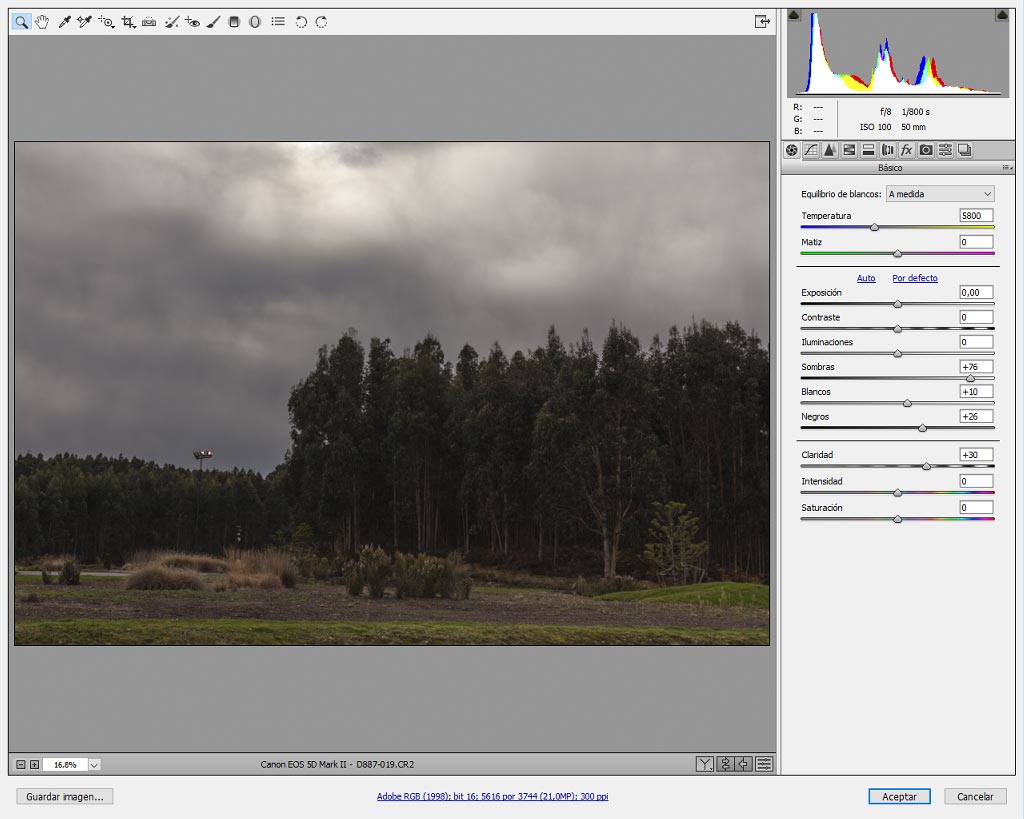This screenshot has height=819, width=1024.
Task: Open the Basic panel tab (aperture icon)
Action: coord(792,150)
